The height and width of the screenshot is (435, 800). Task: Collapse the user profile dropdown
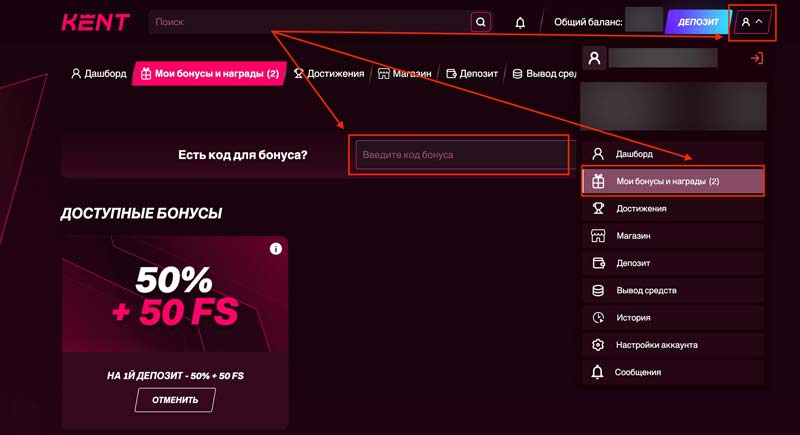(753, 22)
